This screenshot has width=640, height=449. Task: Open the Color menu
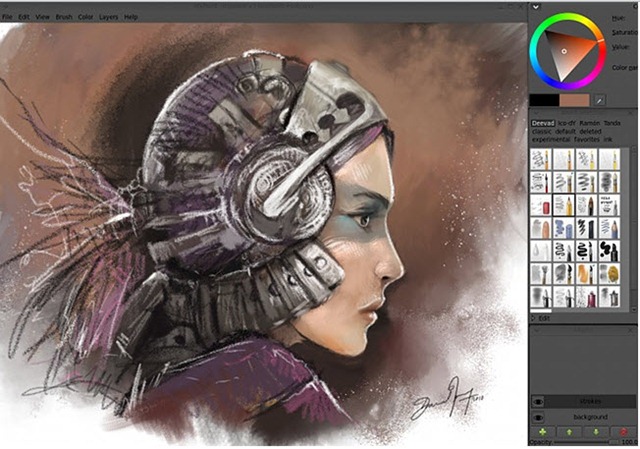coord(85,17)
